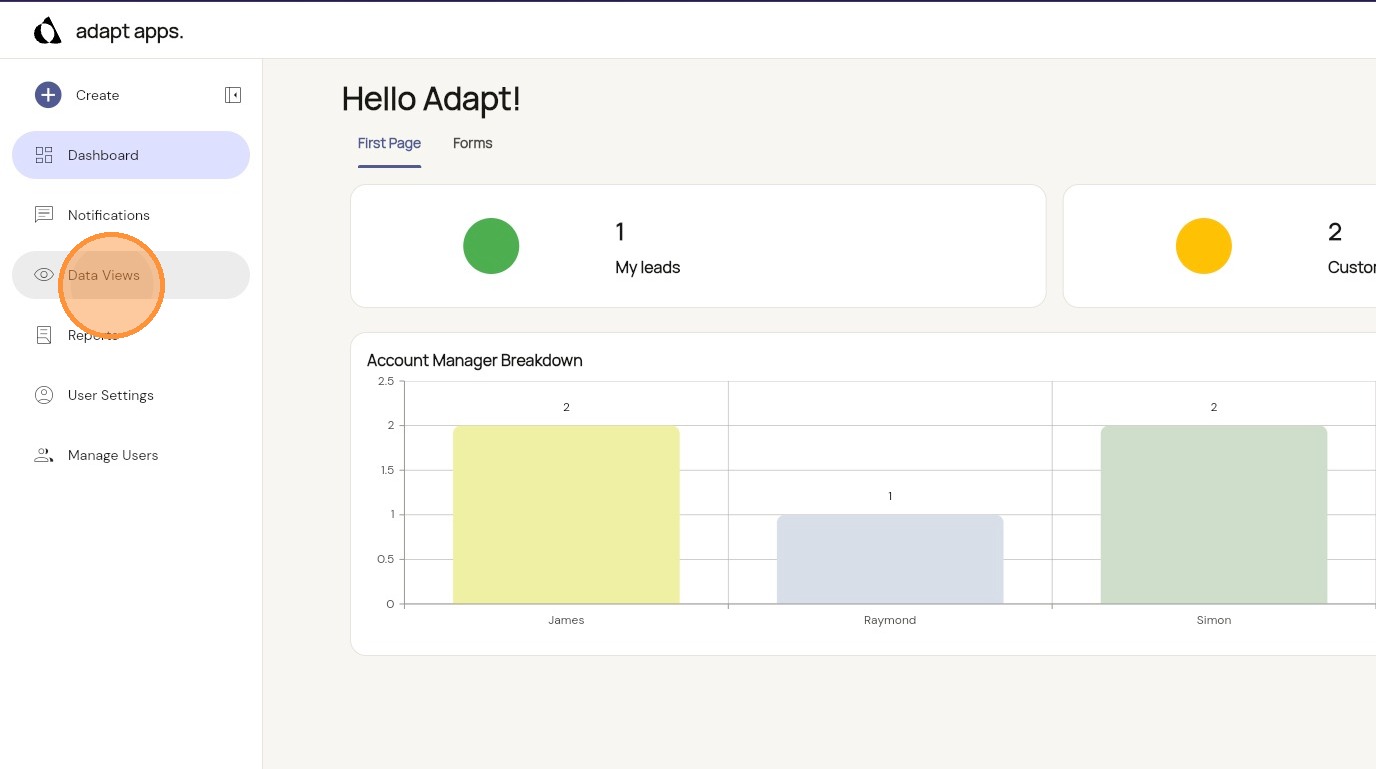Collapse the sidebar panel
This screenshot has width=1376, height=769.
233,95
